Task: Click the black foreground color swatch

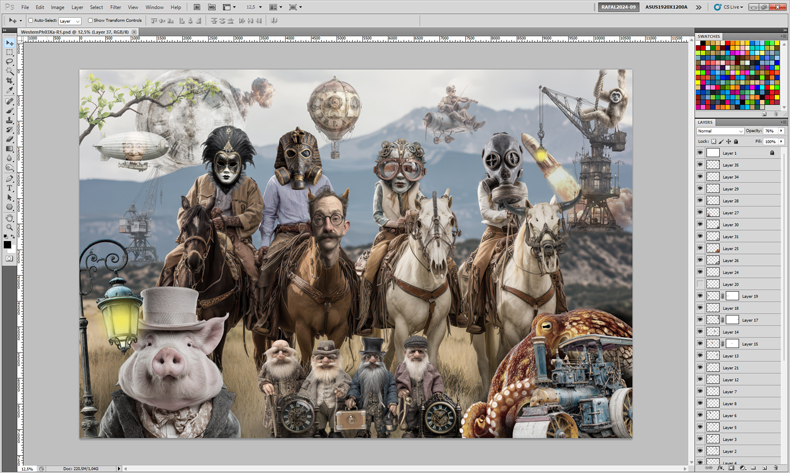Action: [x=7, y=245]
